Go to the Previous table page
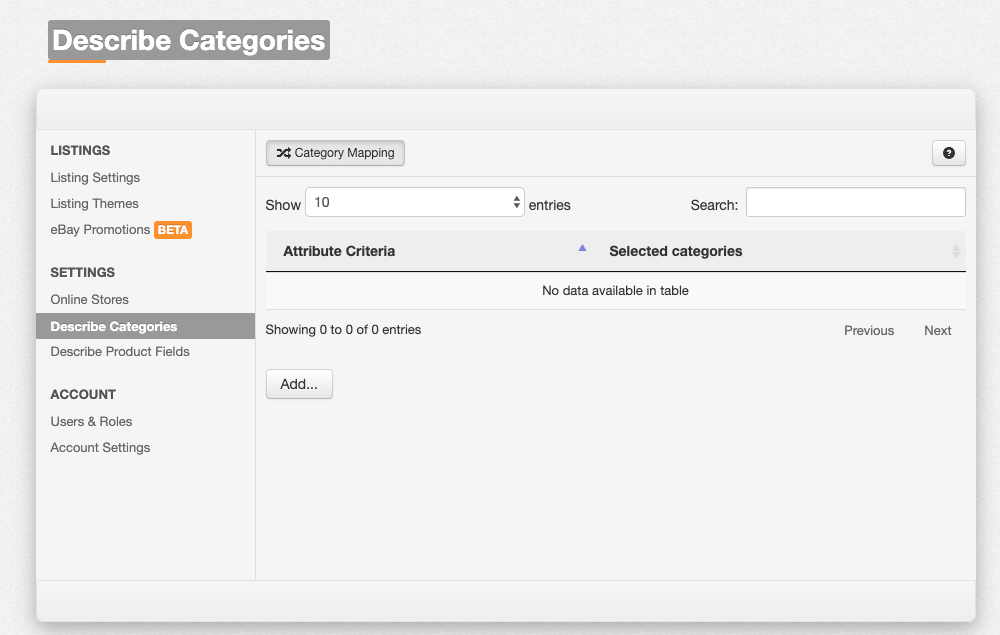The width and height of the screenshot is (1000, 635). pos(868,331)
